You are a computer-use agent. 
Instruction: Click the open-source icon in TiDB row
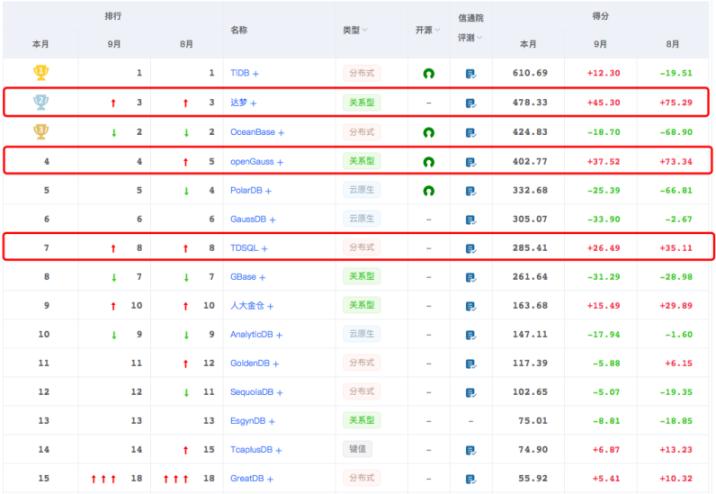tap(428, 73)
